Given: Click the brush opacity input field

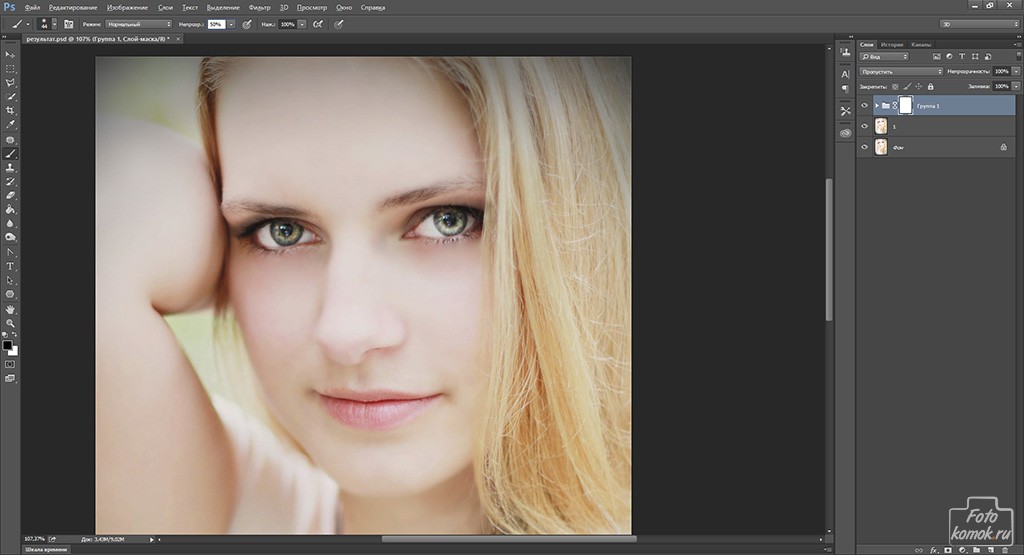Looking at the screenshot, I should point(216,24).
